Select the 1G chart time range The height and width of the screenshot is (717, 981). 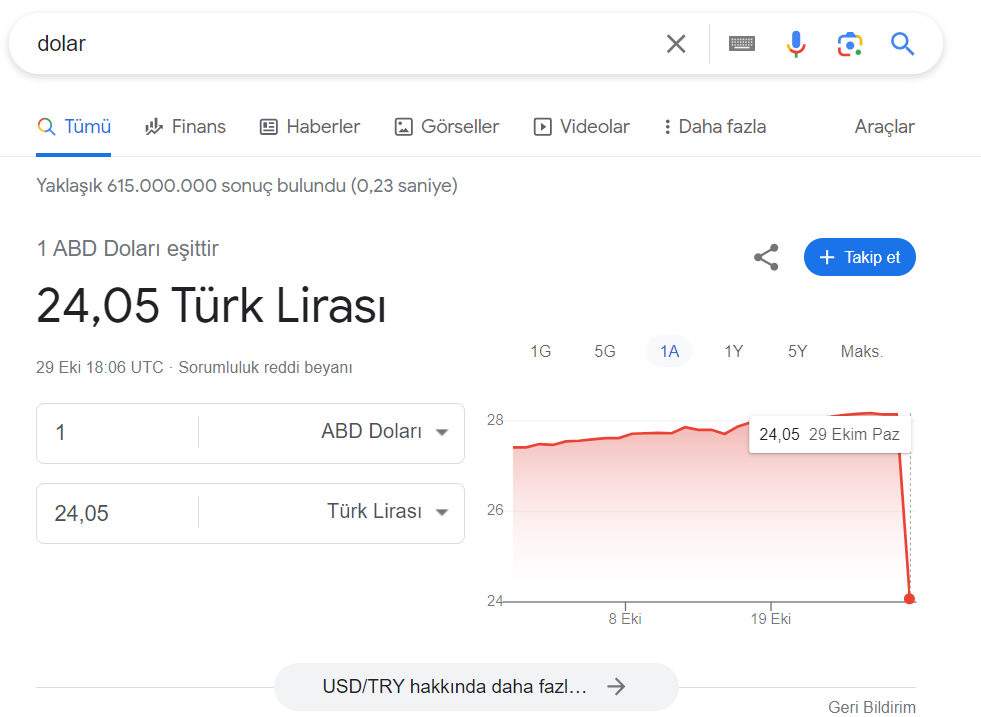pyautogui.click(x=540, y=351)
